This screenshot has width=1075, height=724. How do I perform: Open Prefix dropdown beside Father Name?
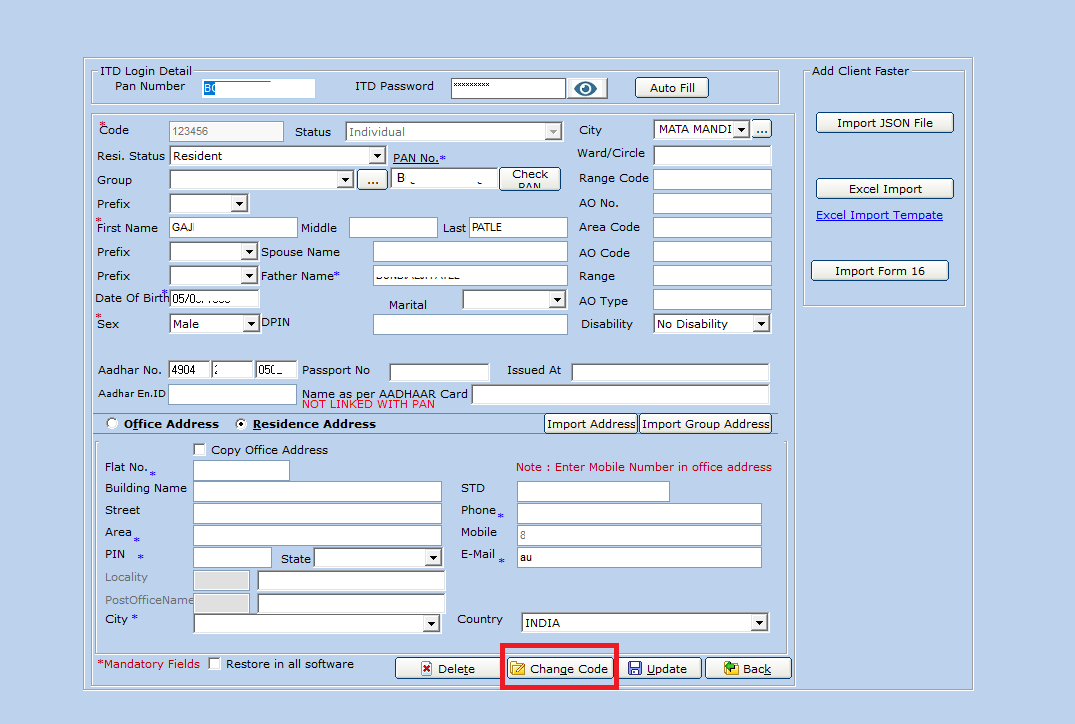click(x=250, y=276)
